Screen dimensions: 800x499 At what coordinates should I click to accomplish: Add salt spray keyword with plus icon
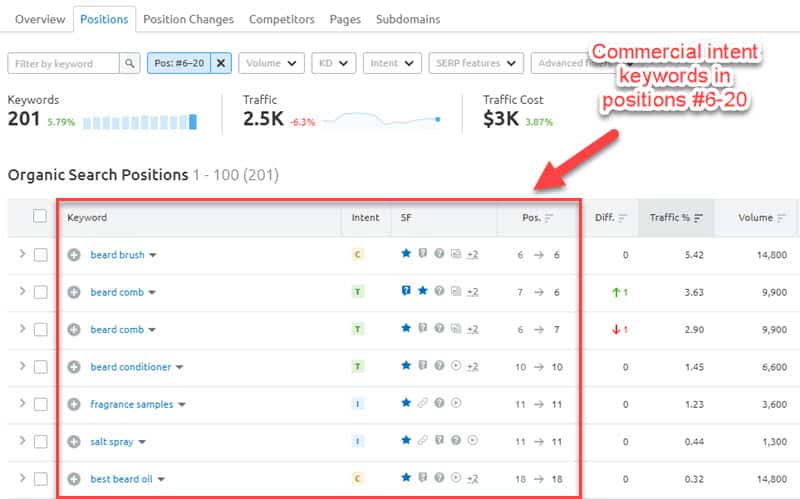pyautogui.click(x=74, y=441)
